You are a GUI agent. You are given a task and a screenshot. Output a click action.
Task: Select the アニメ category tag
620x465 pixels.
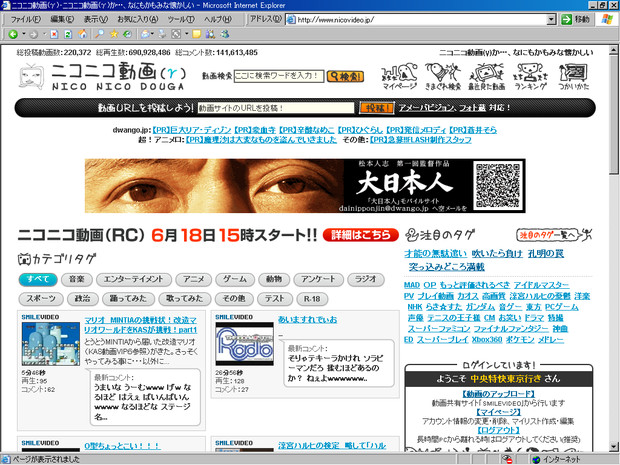click(194, 280)
